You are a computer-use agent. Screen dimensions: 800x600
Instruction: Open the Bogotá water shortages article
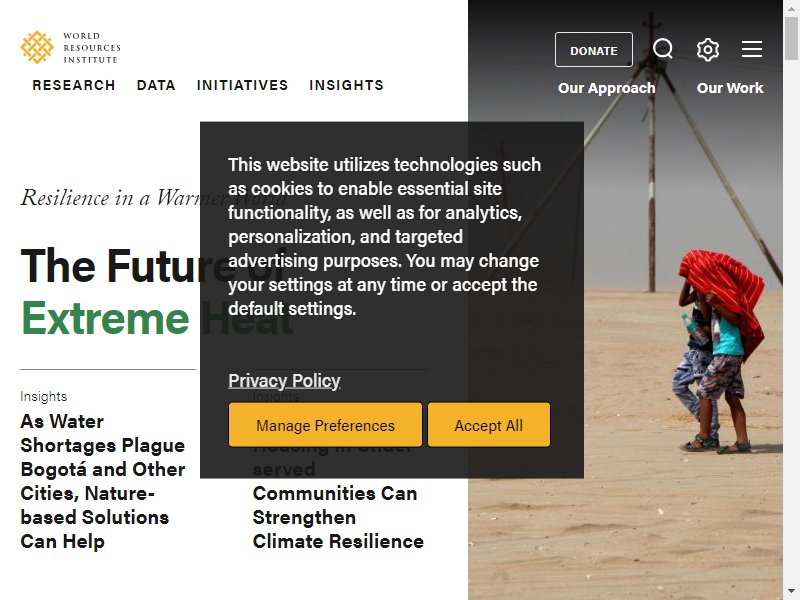pyautogui.click(x=103, y=481)
